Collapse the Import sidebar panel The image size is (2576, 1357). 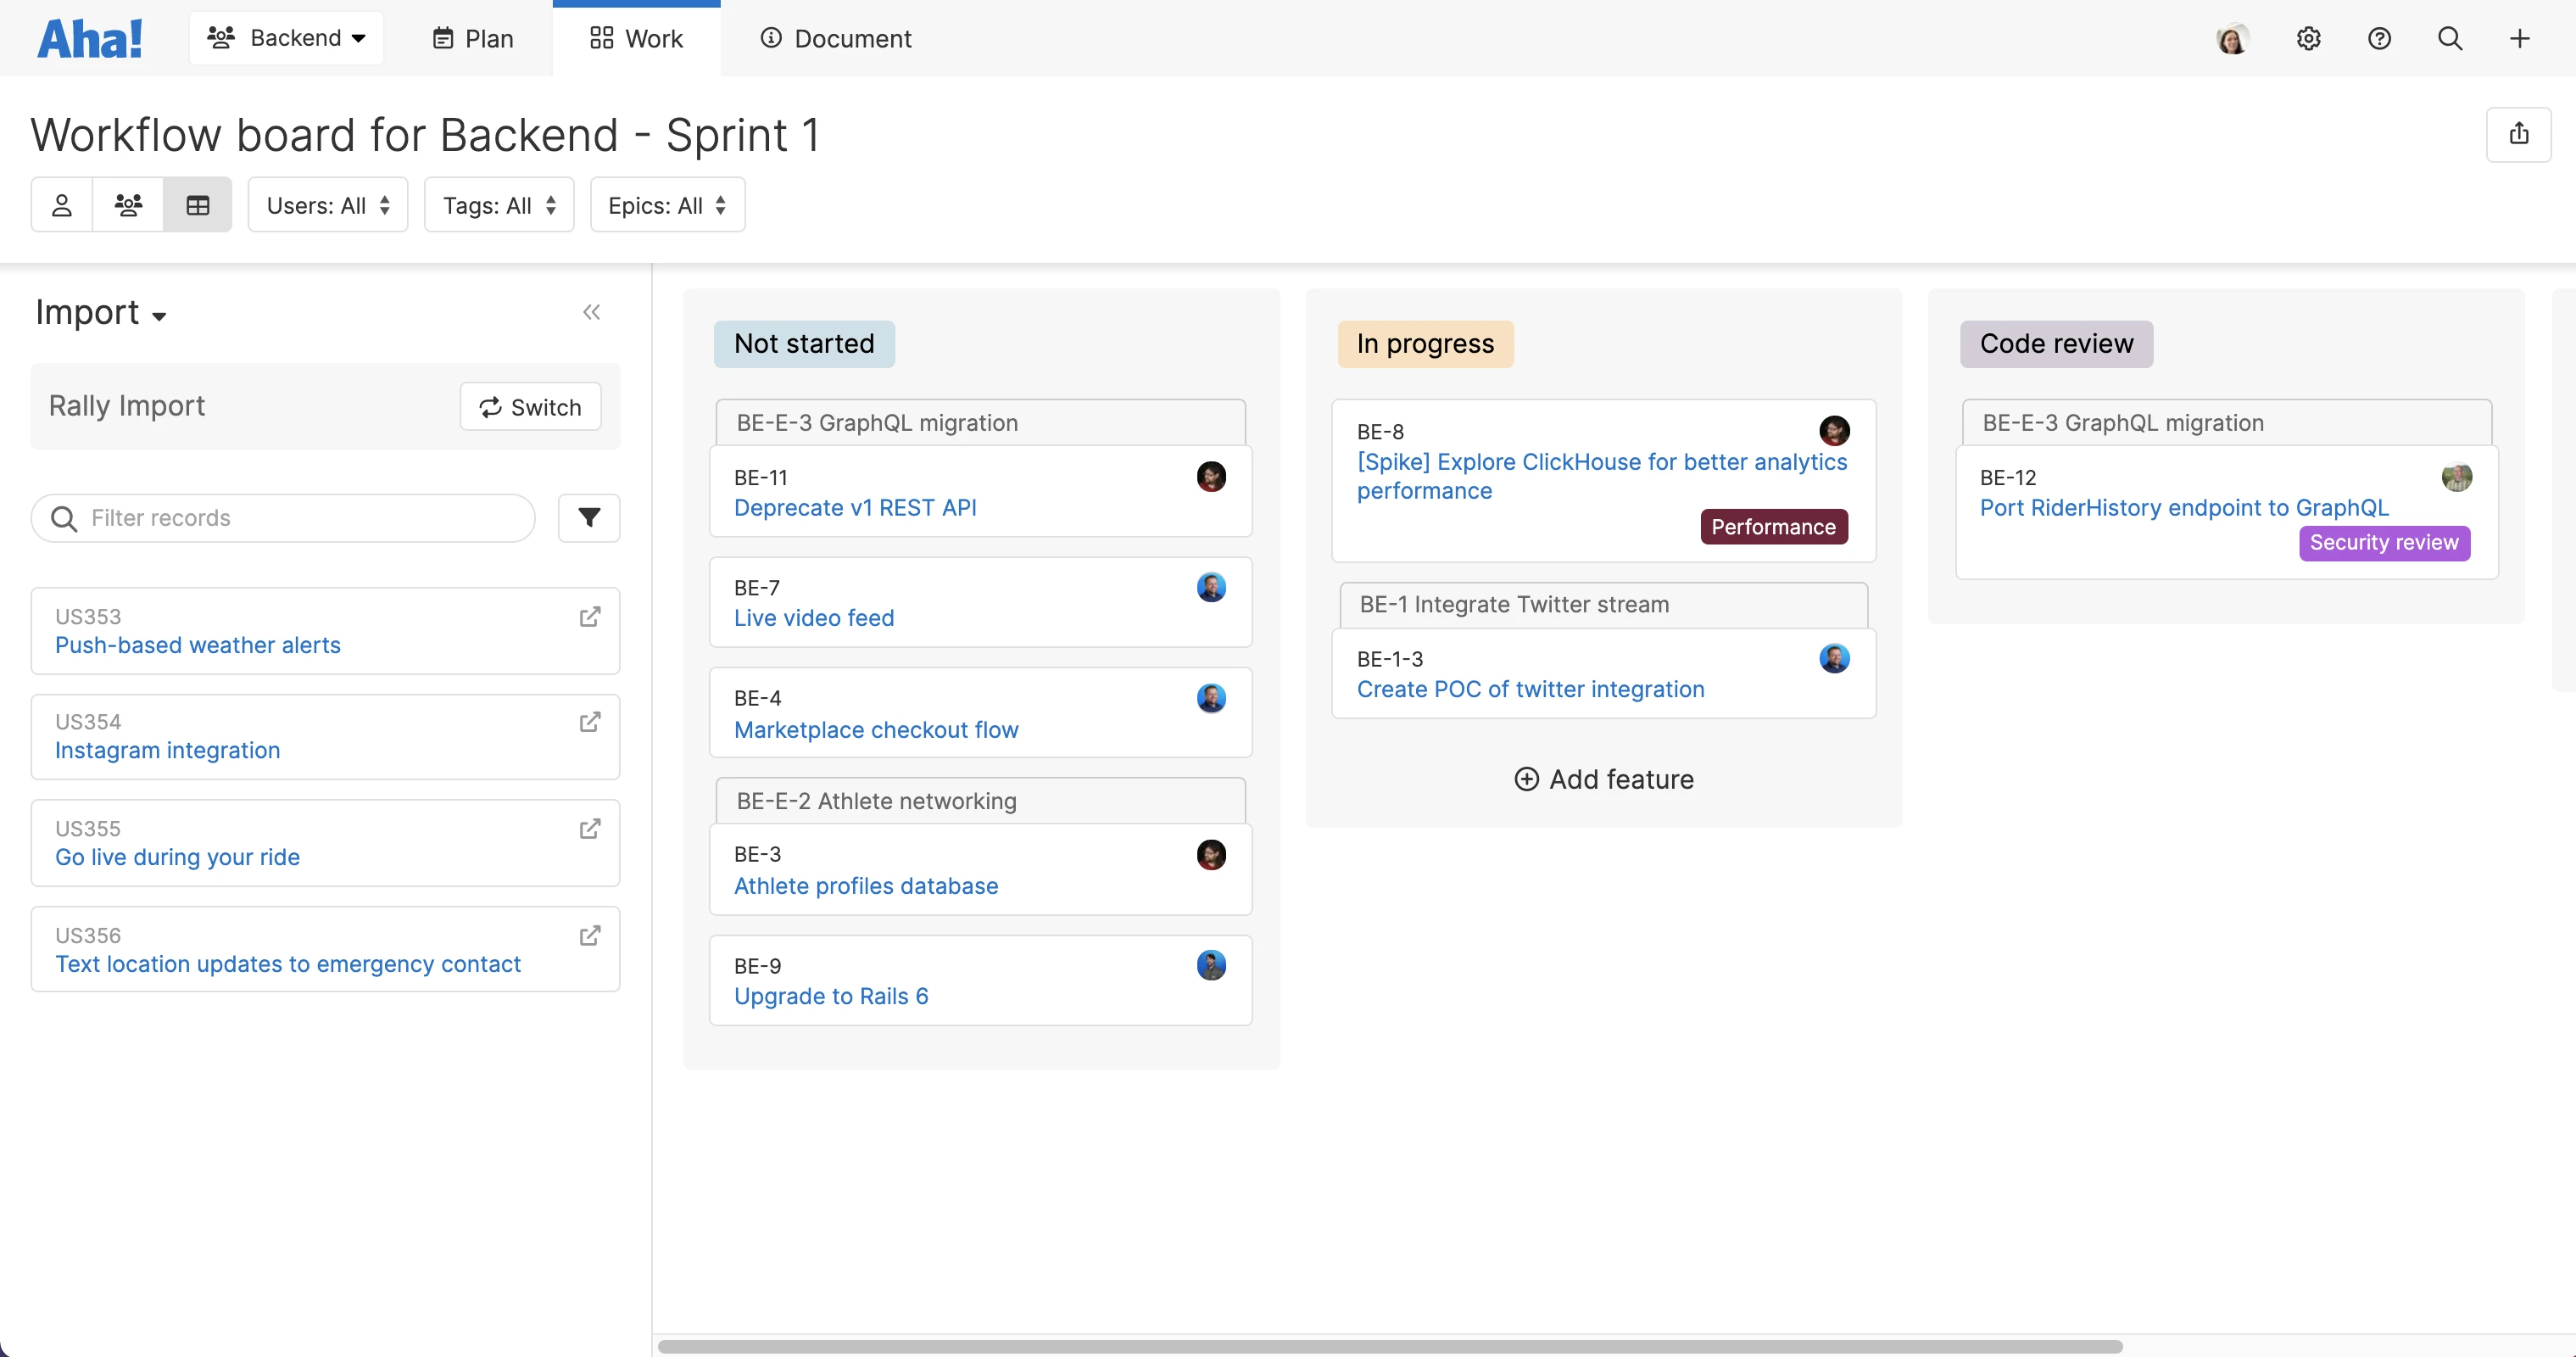click(x=591, y=312)
